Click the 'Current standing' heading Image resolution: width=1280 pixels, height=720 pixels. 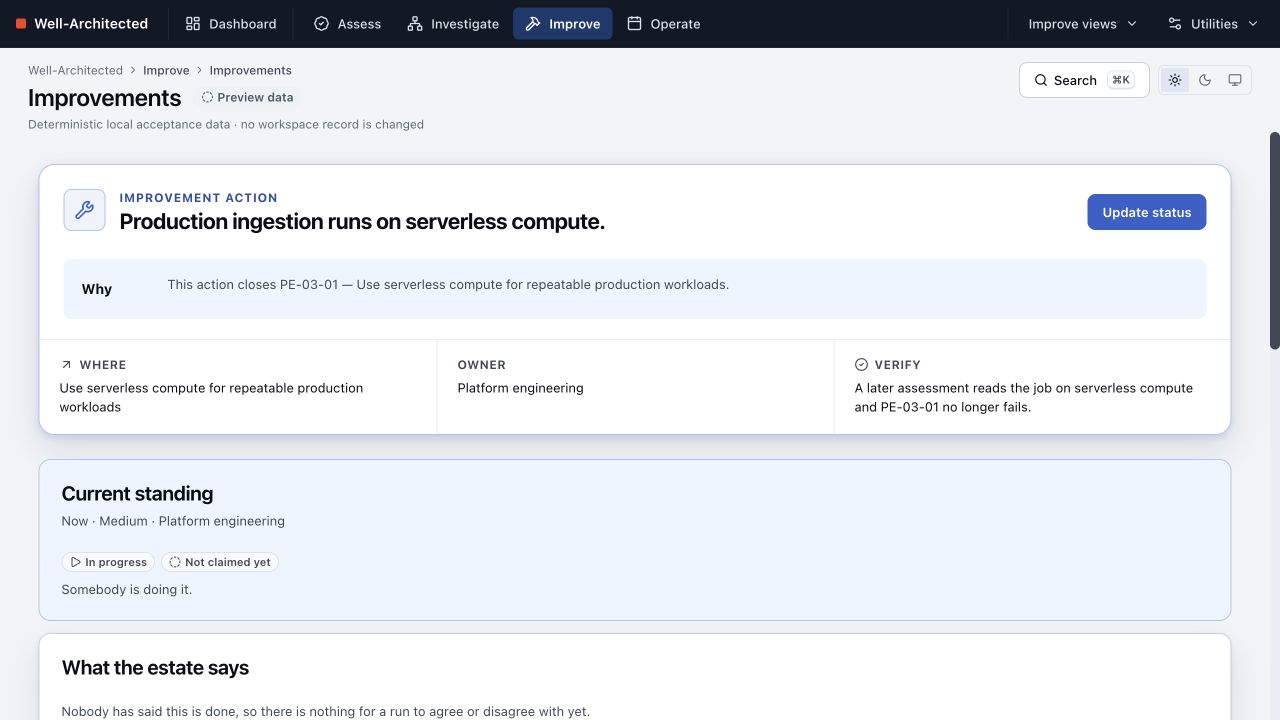pyautogui.click(x=137, y=494)
